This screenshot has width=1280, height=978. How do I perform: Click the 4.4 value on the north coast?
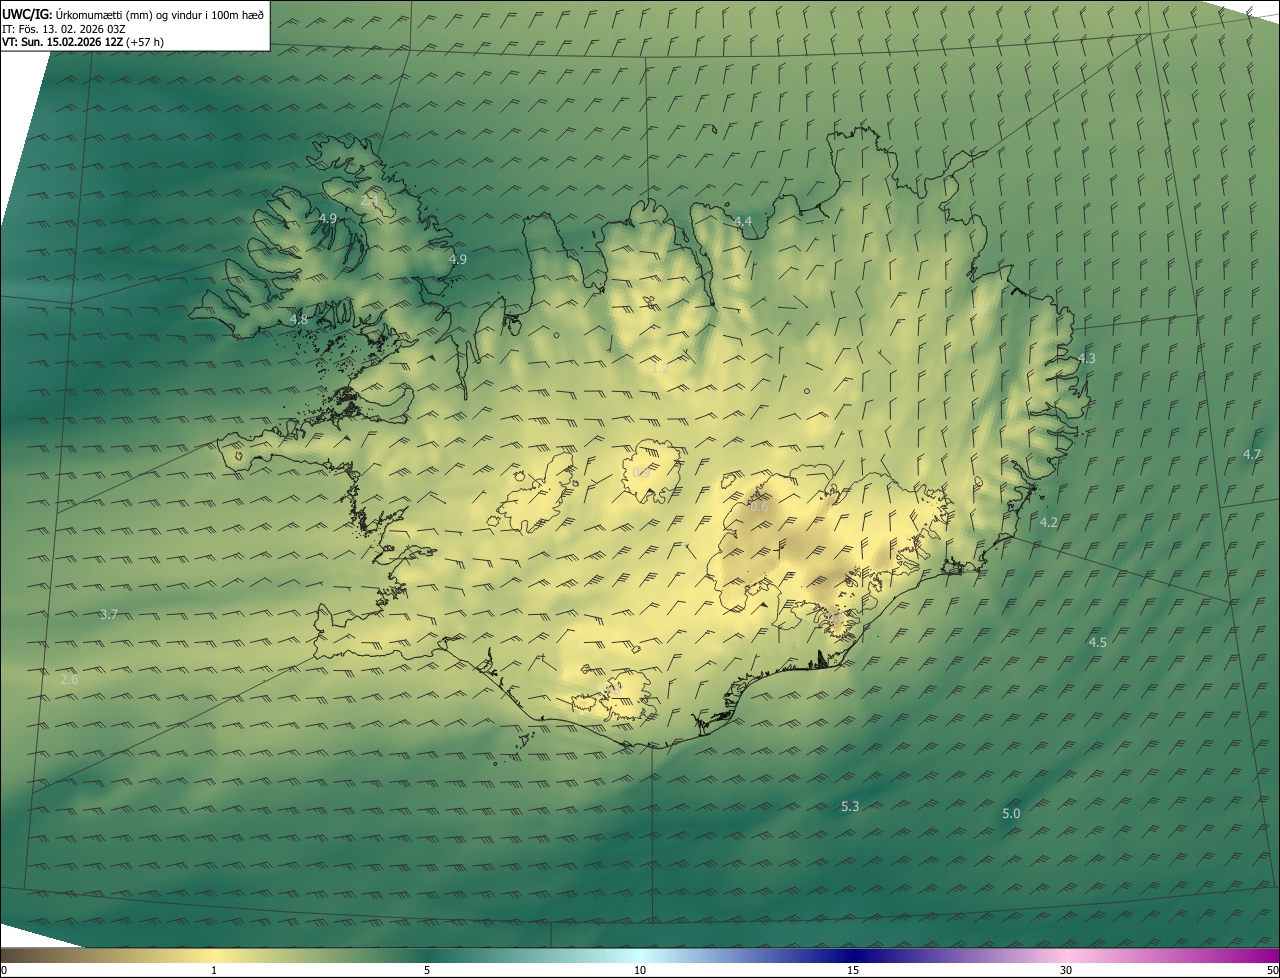(x=742, y=221)
